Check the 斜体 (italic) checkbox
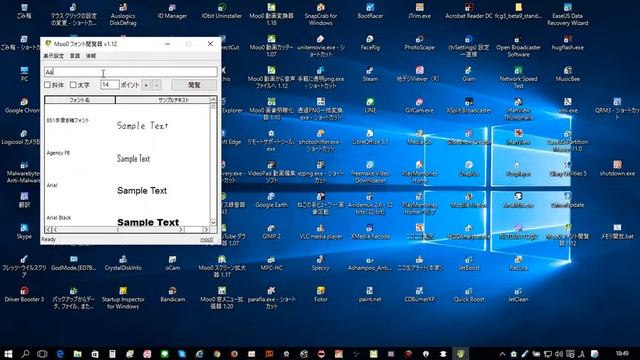This screenshot has height=360, width=640. coord(48,85)
